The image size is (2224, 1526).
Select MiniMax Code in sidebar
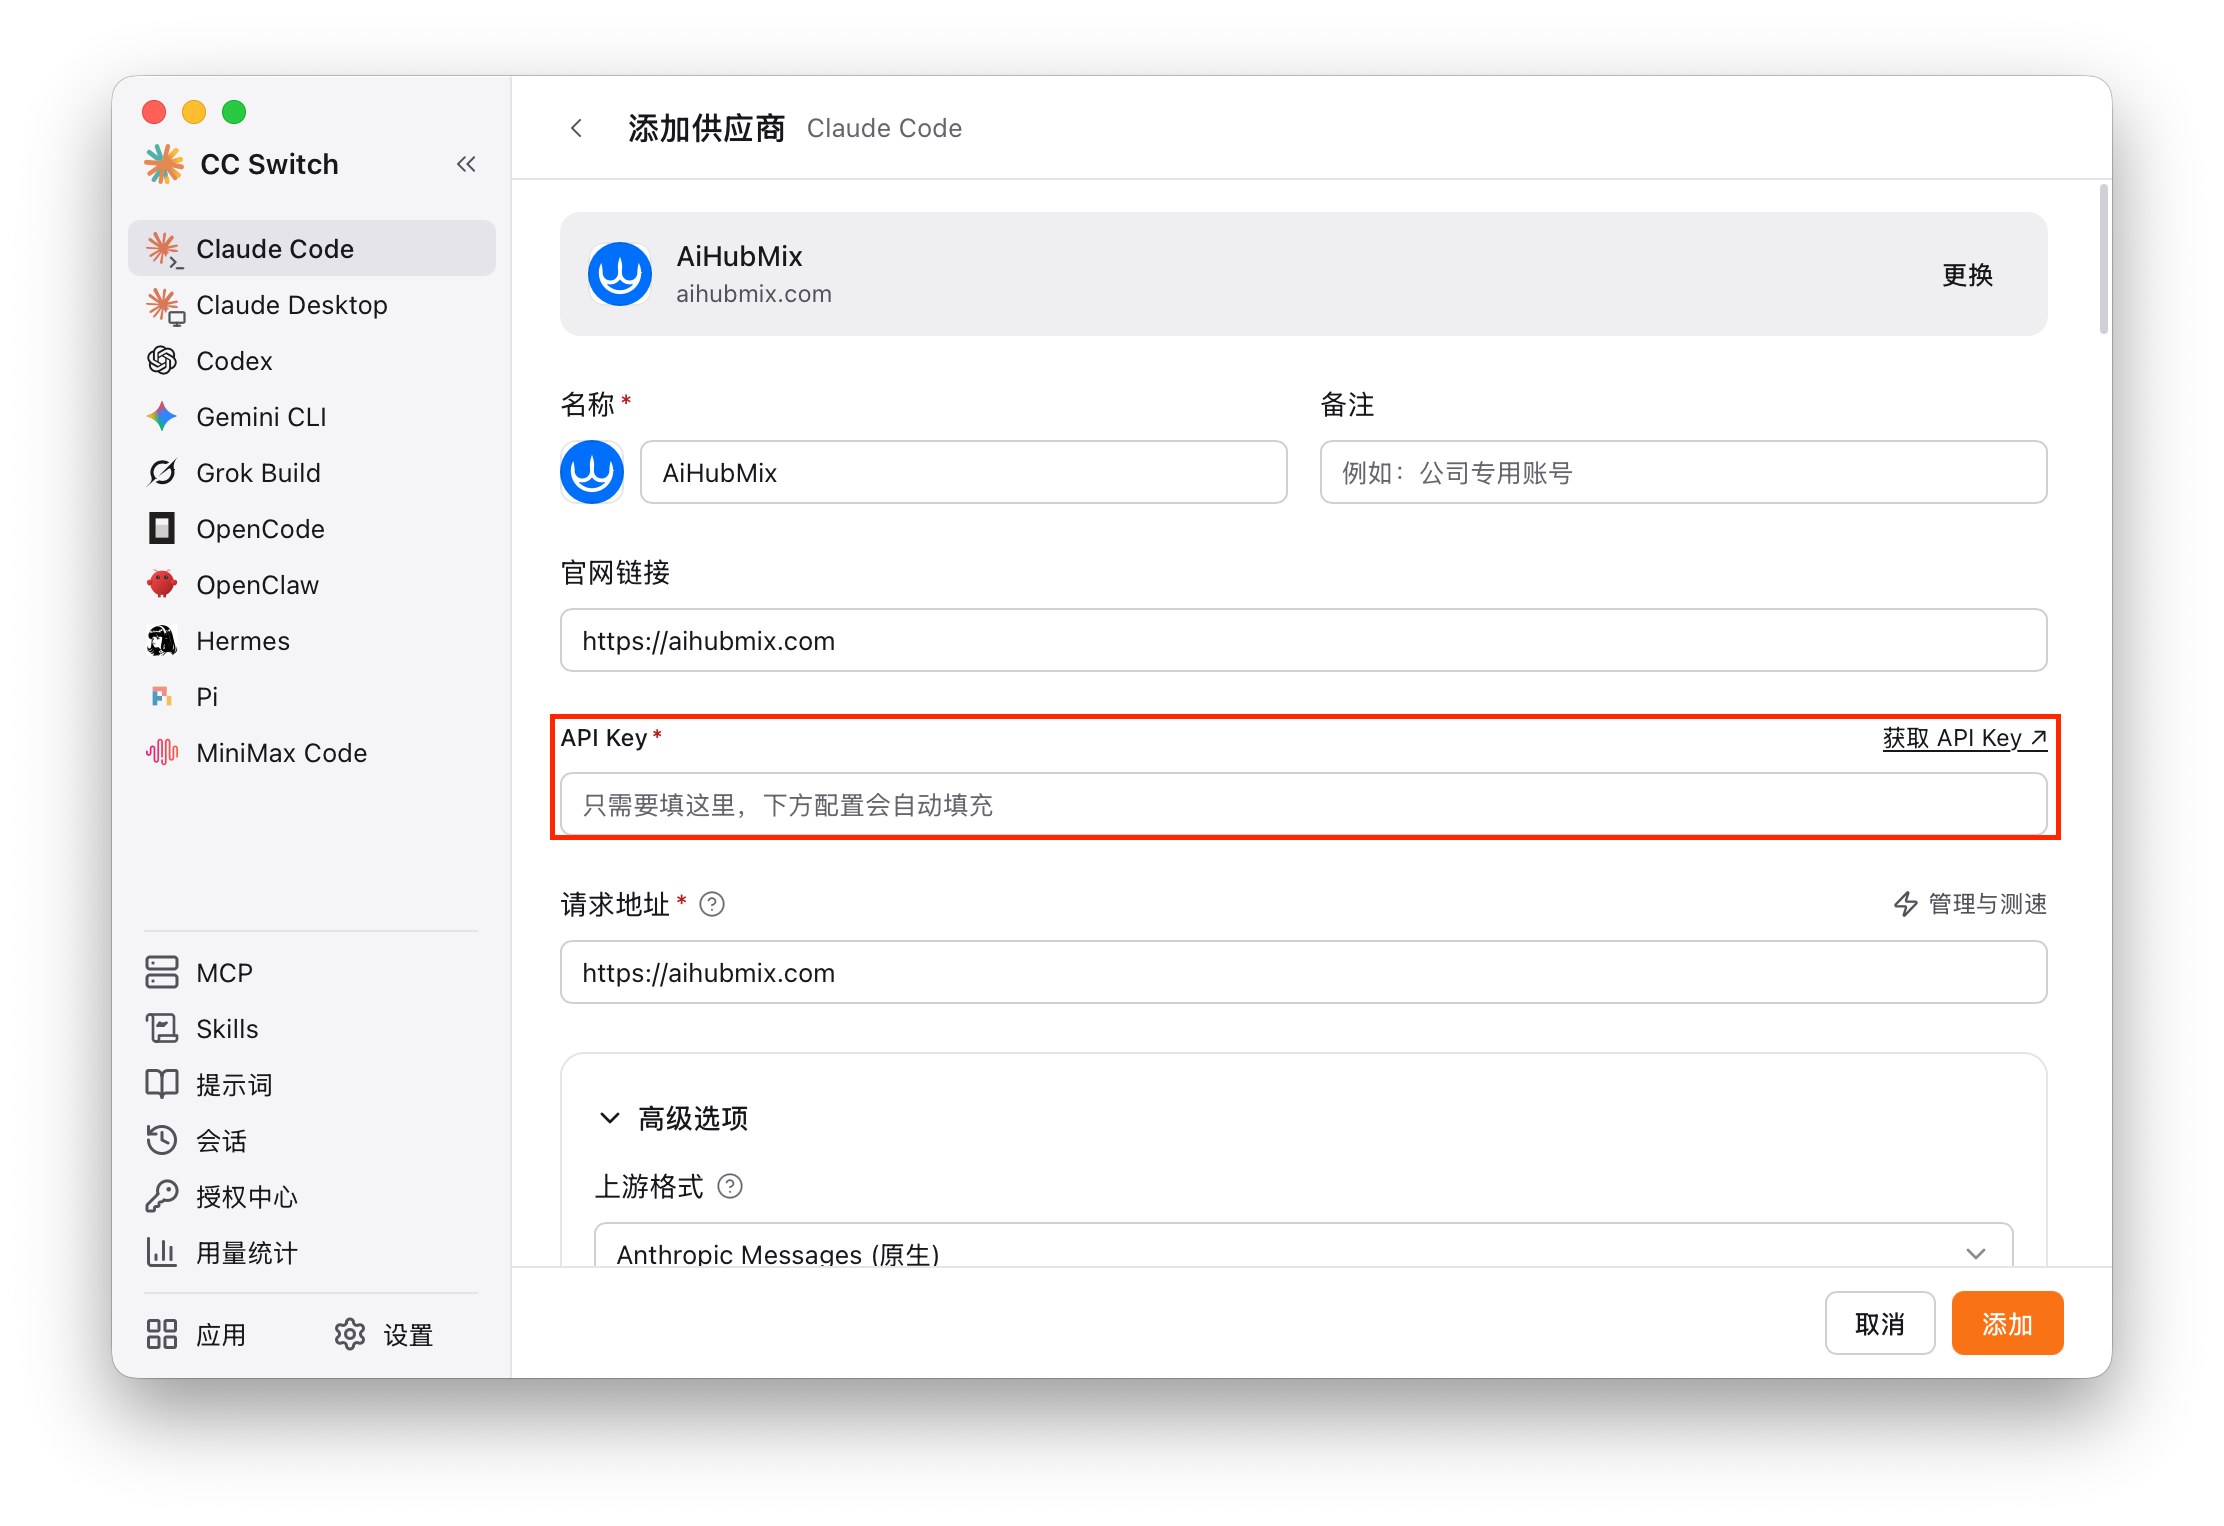[x=312, y=753]
